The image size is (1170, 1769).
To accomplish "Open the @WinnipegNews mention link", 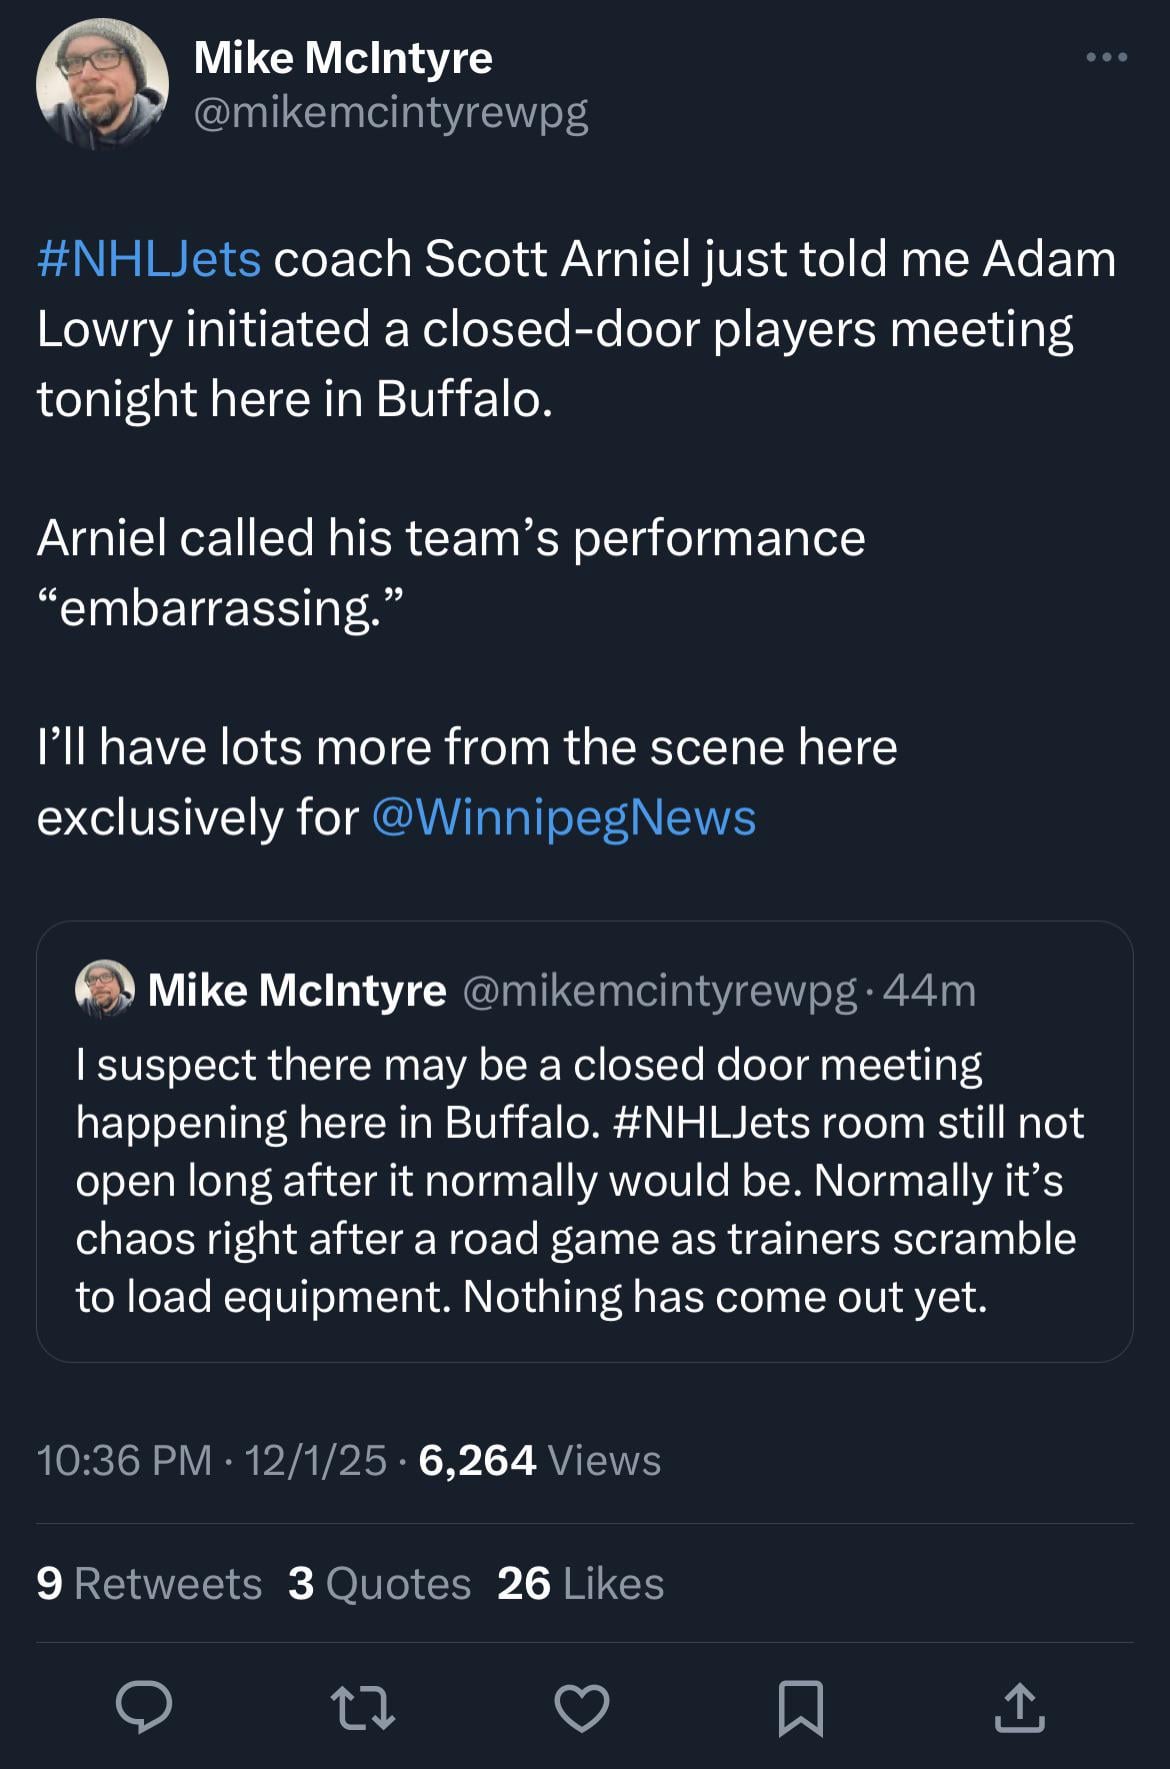I will point(563,817).
